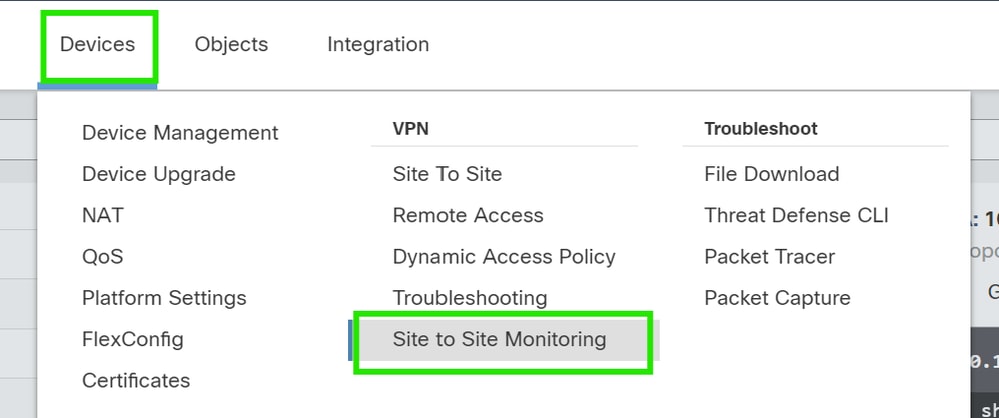Open Certificates entry
Viewport: 999px width, 418px height.
click(x=136, y=380)
